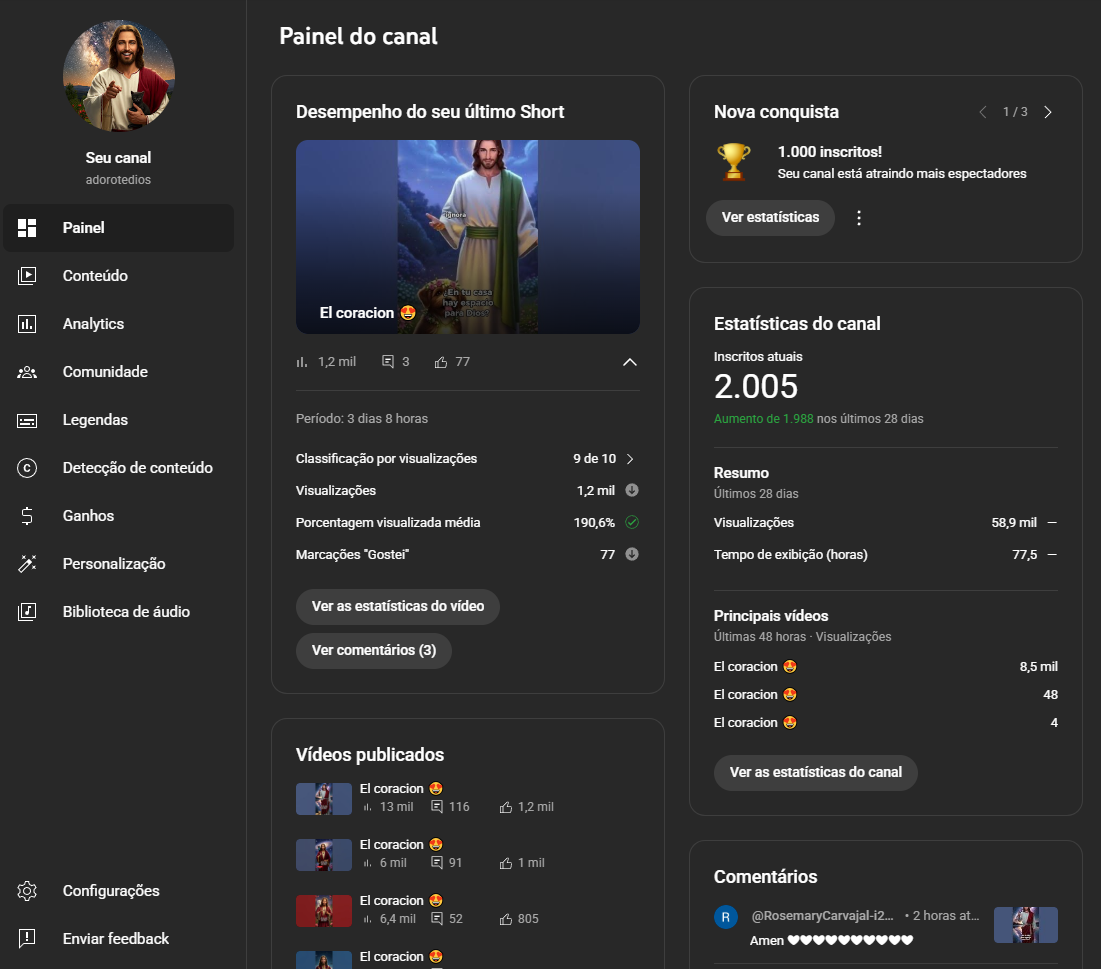This screenshot has height=969, width=1101.
Task: Click the Ganhos dollar sign icon
Action: tap(27, 516)
